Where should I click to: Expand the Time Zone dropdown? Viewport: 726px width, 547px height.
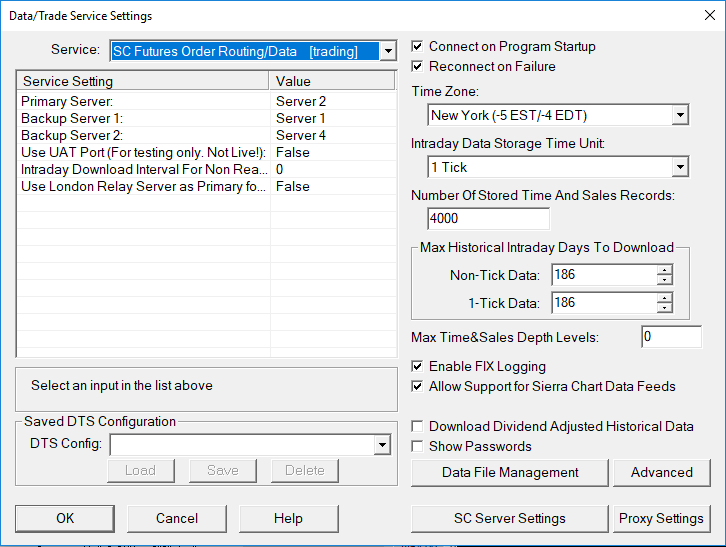[x=680, y=115]
